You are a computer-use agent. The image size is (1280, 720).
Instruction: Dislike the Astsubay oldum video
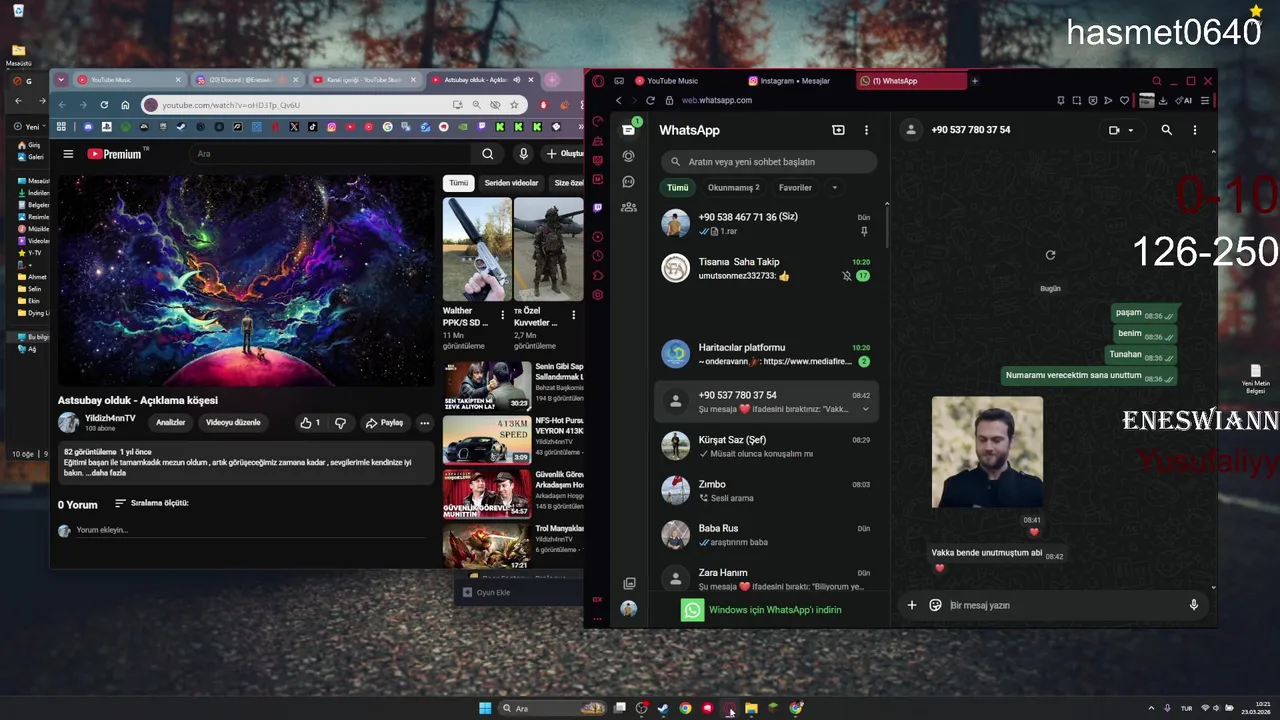coord(340,423)
